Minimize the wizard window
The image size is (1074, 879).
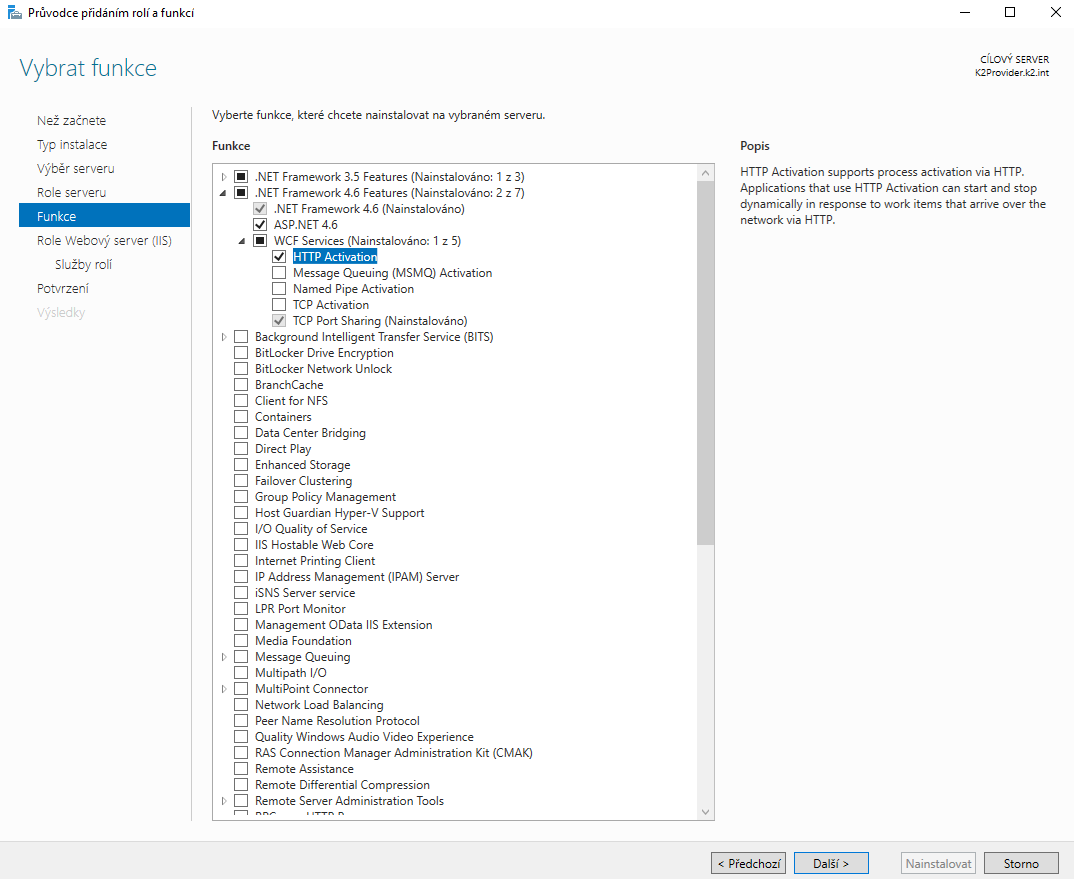964,12
